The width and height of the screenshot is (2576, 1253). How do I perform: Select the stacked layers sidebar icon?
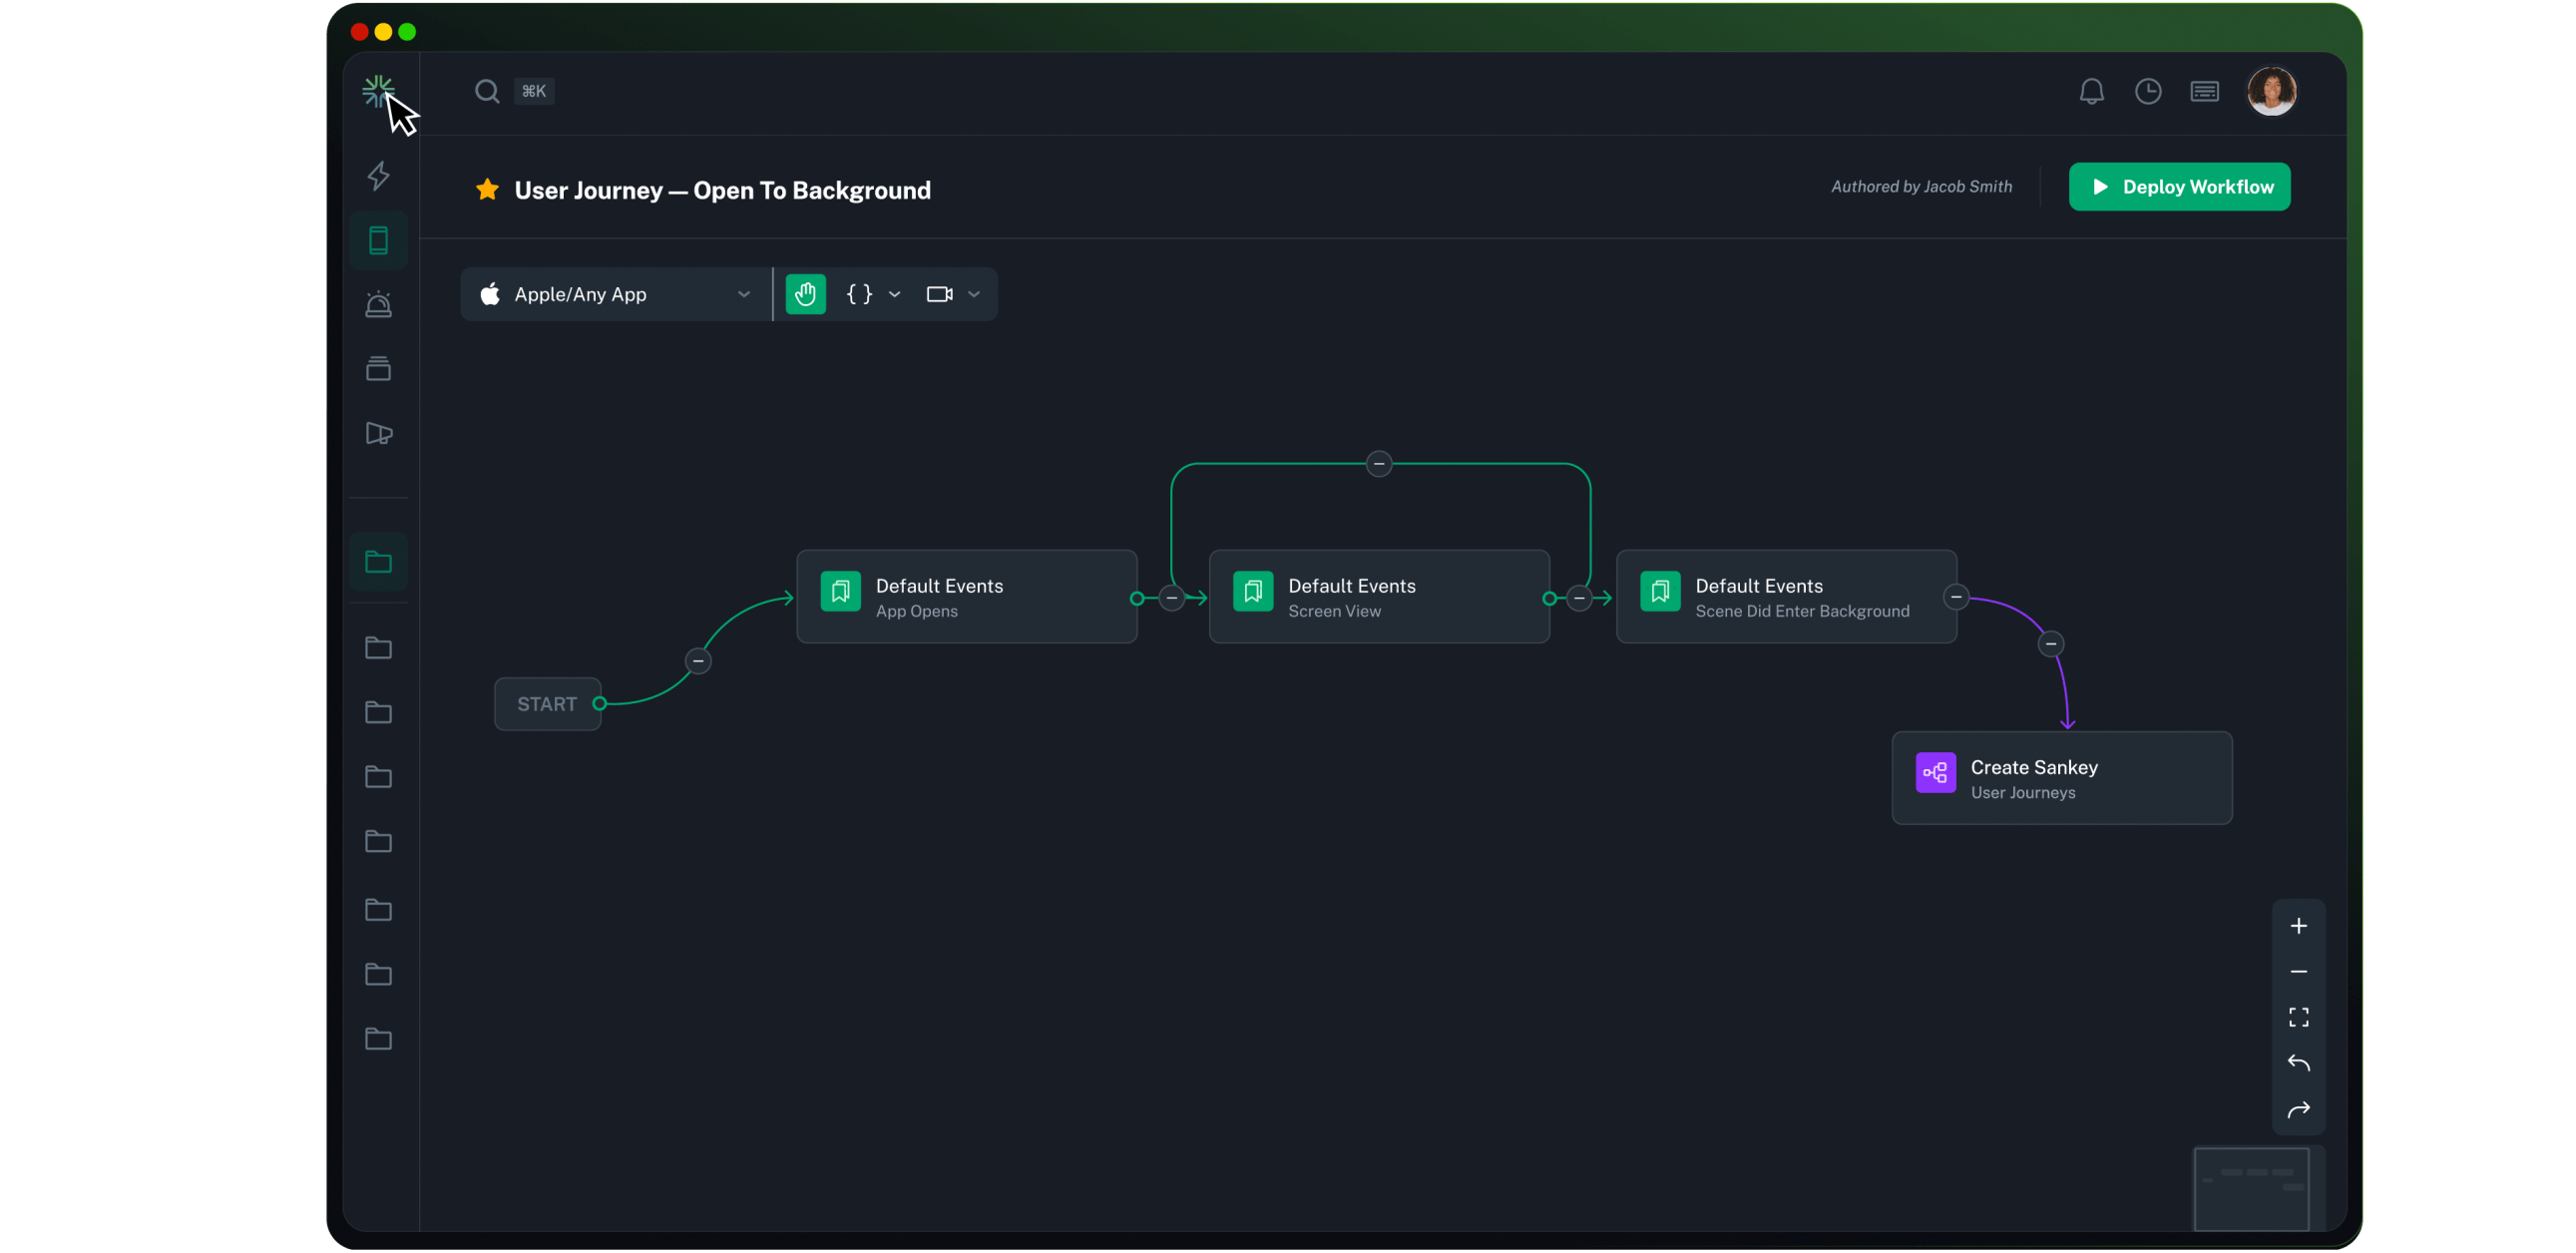coord(378,368)
